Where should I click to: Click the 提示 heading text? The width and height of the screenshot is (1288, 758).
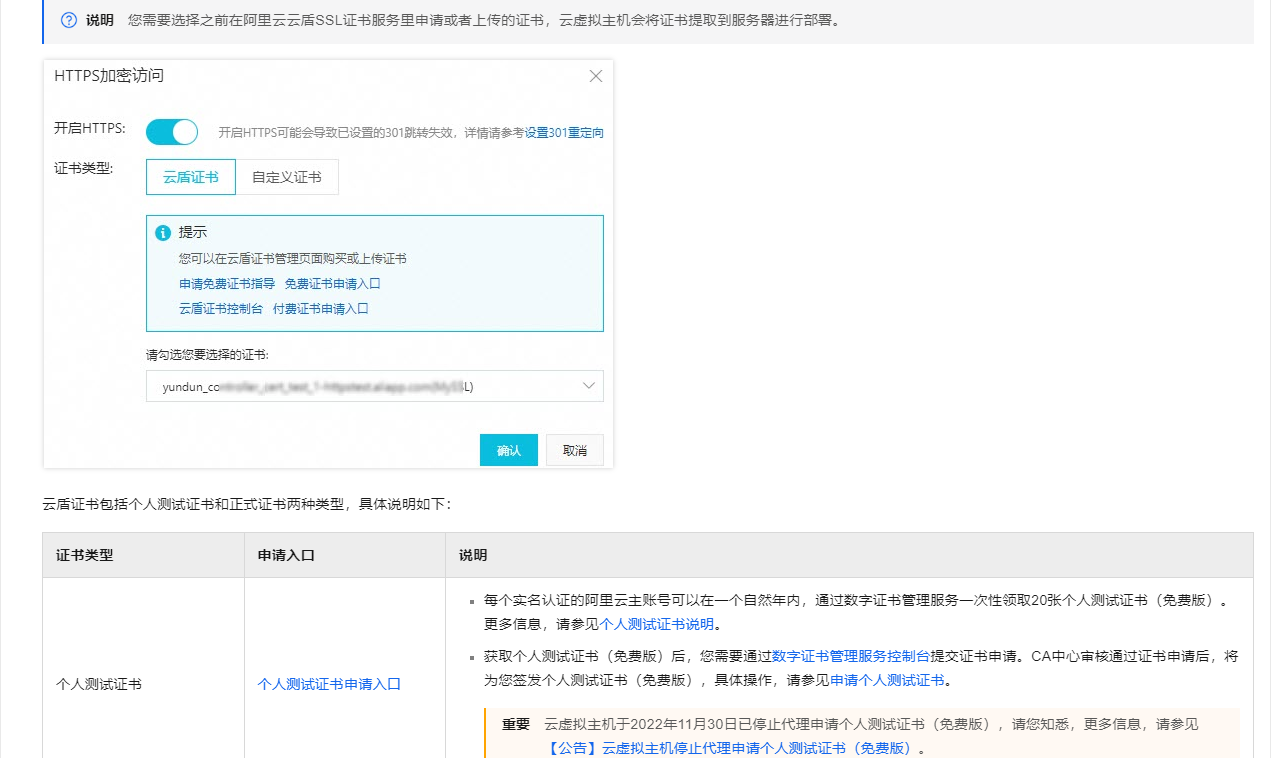coord(193,232)
